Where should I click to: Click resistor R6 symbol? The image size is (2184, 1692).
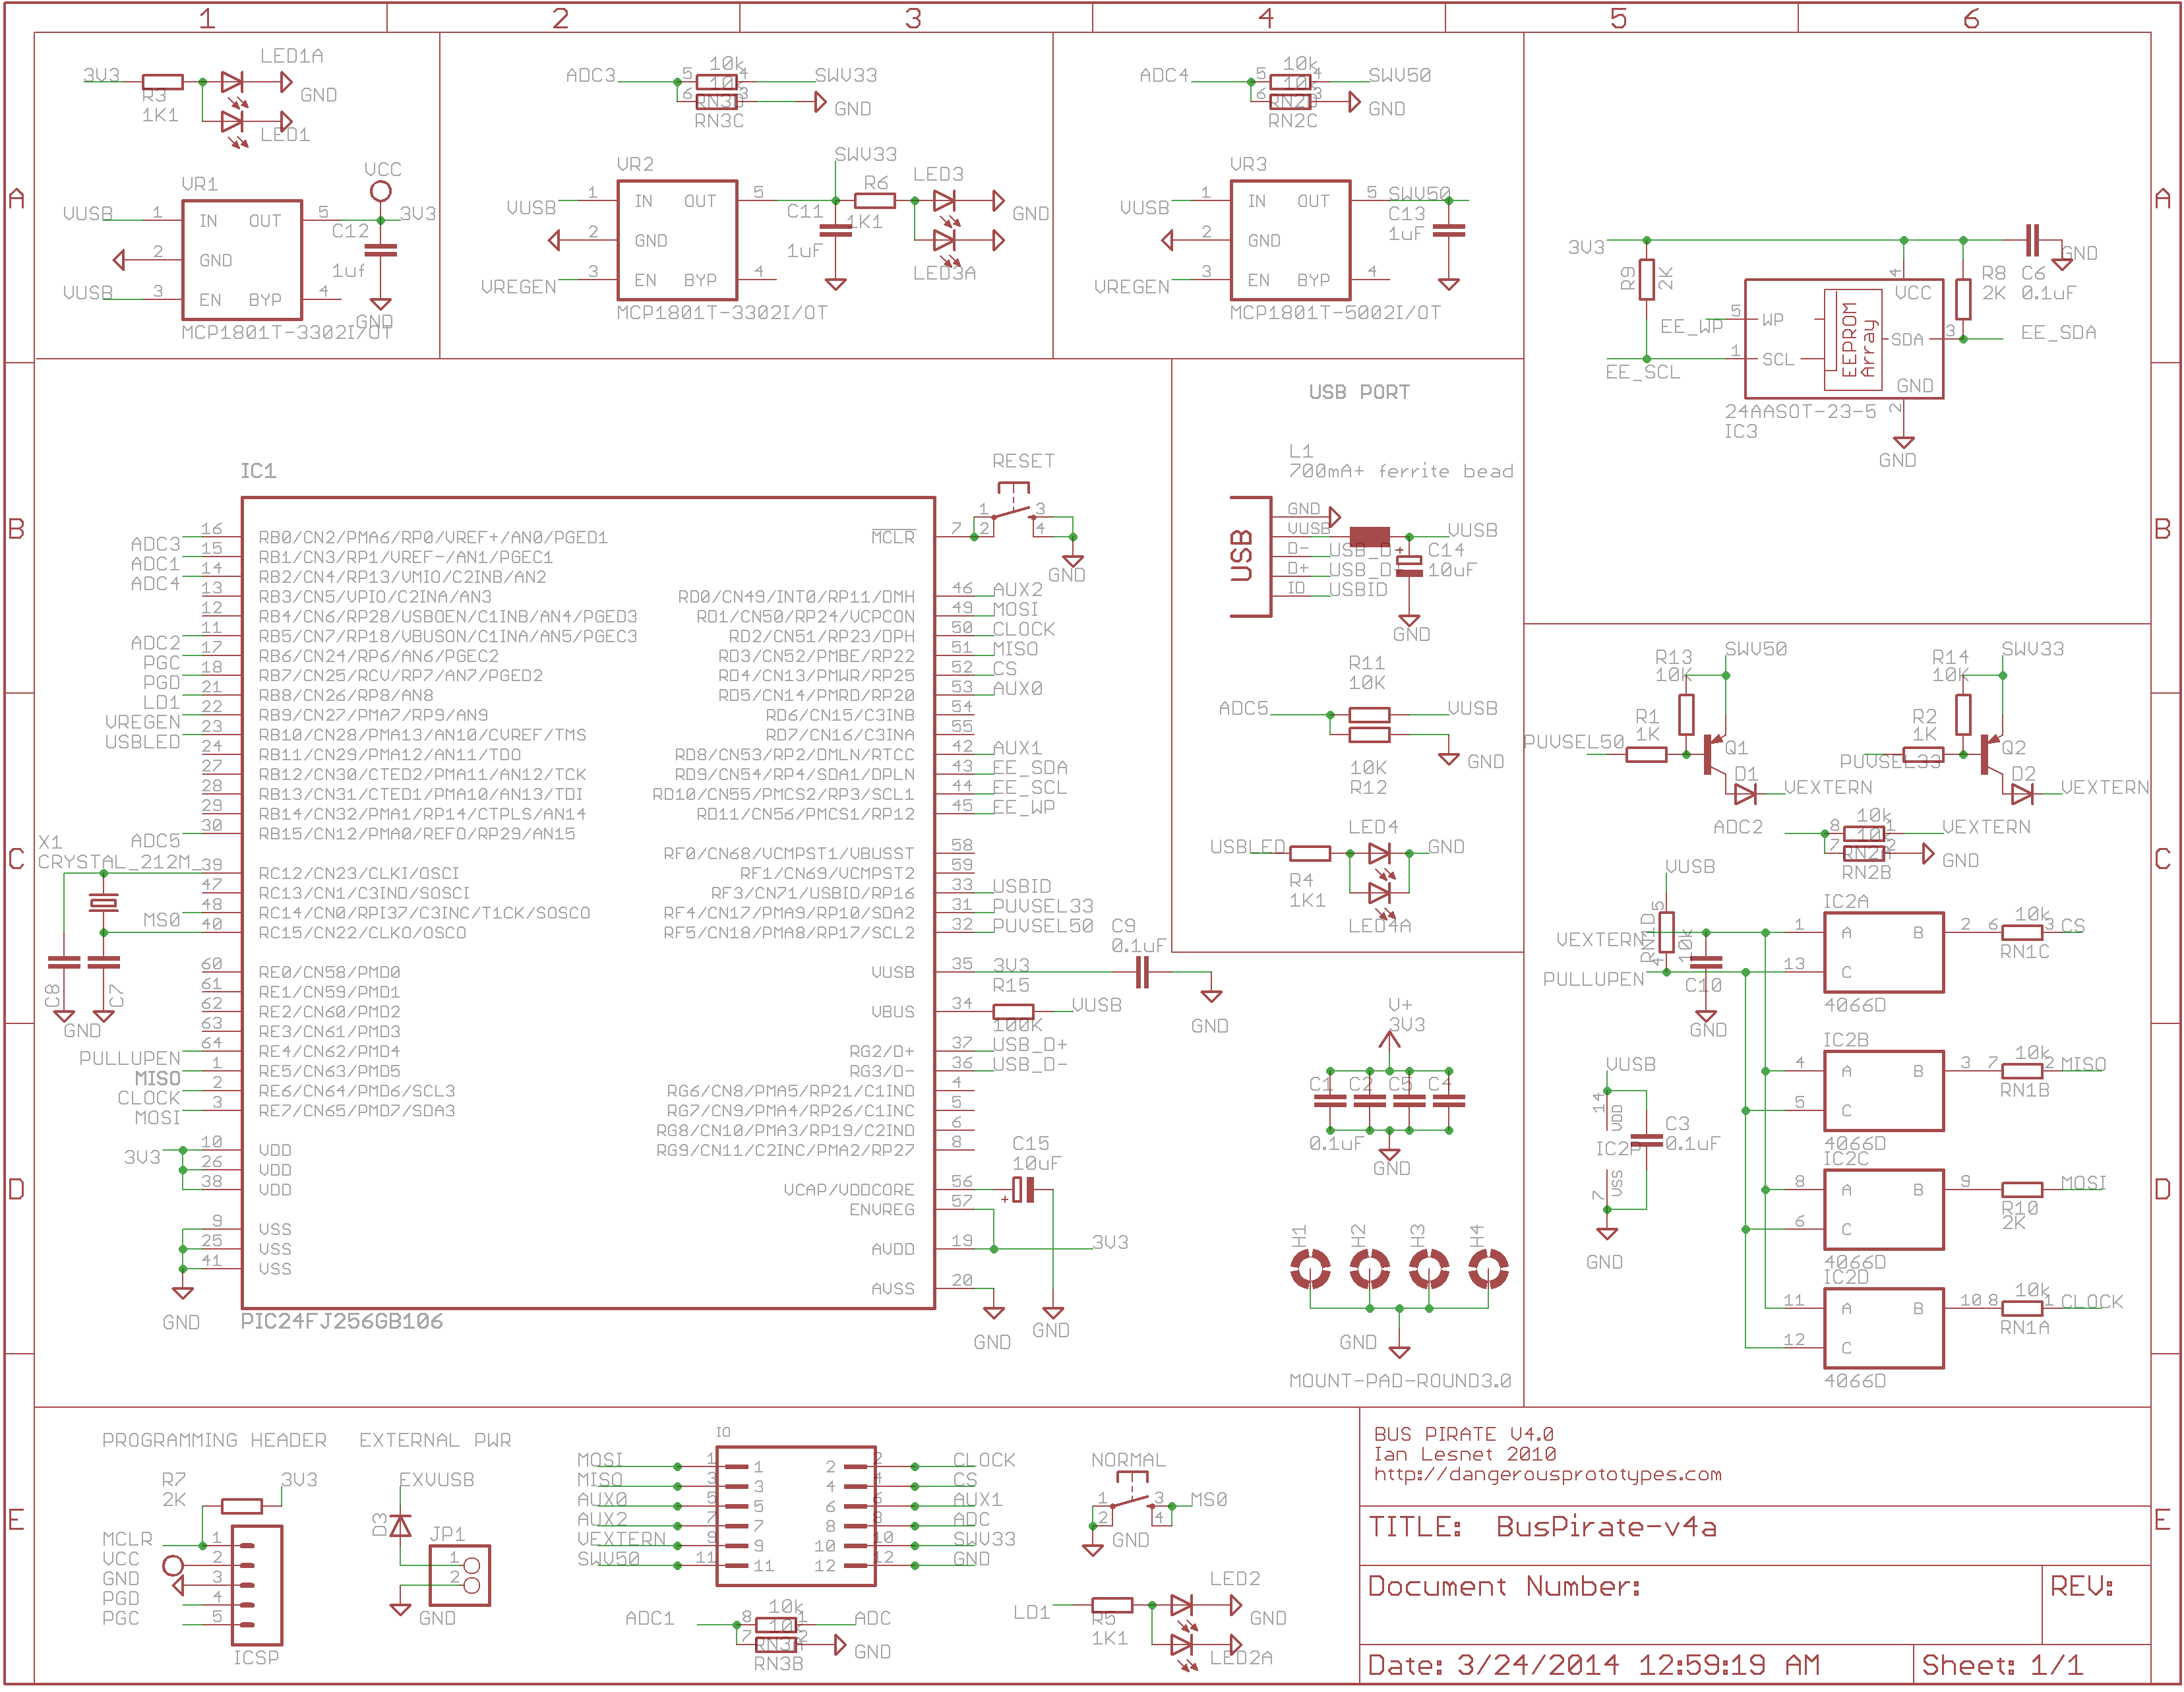coord(875,201)
